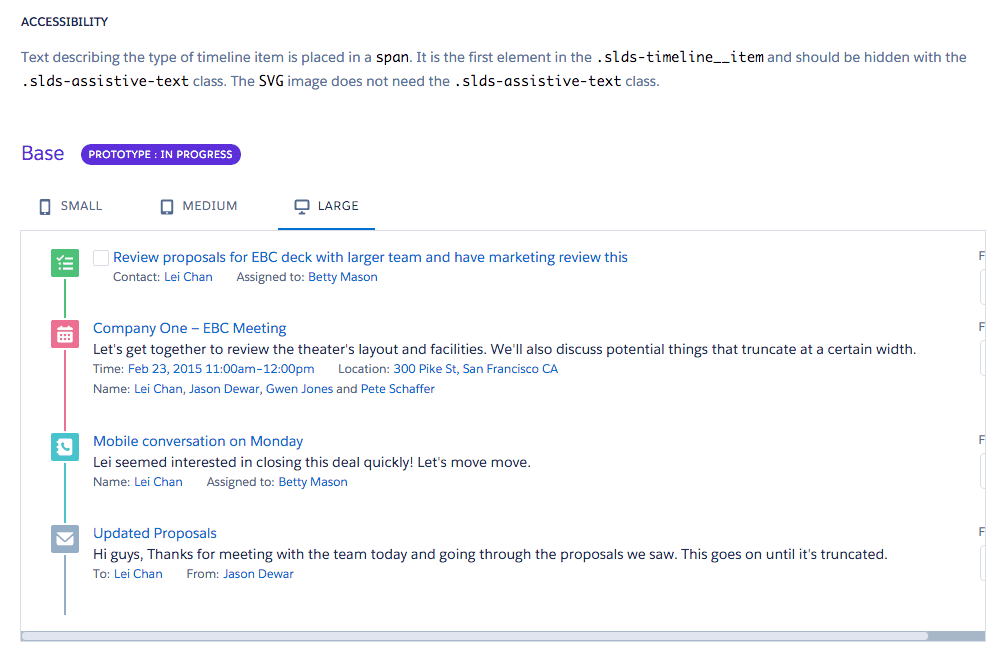Viewport: 1007px width, 663px height.
Task: Click the 'Lei seemed interested in closing' description
Action: coord(312,462)
